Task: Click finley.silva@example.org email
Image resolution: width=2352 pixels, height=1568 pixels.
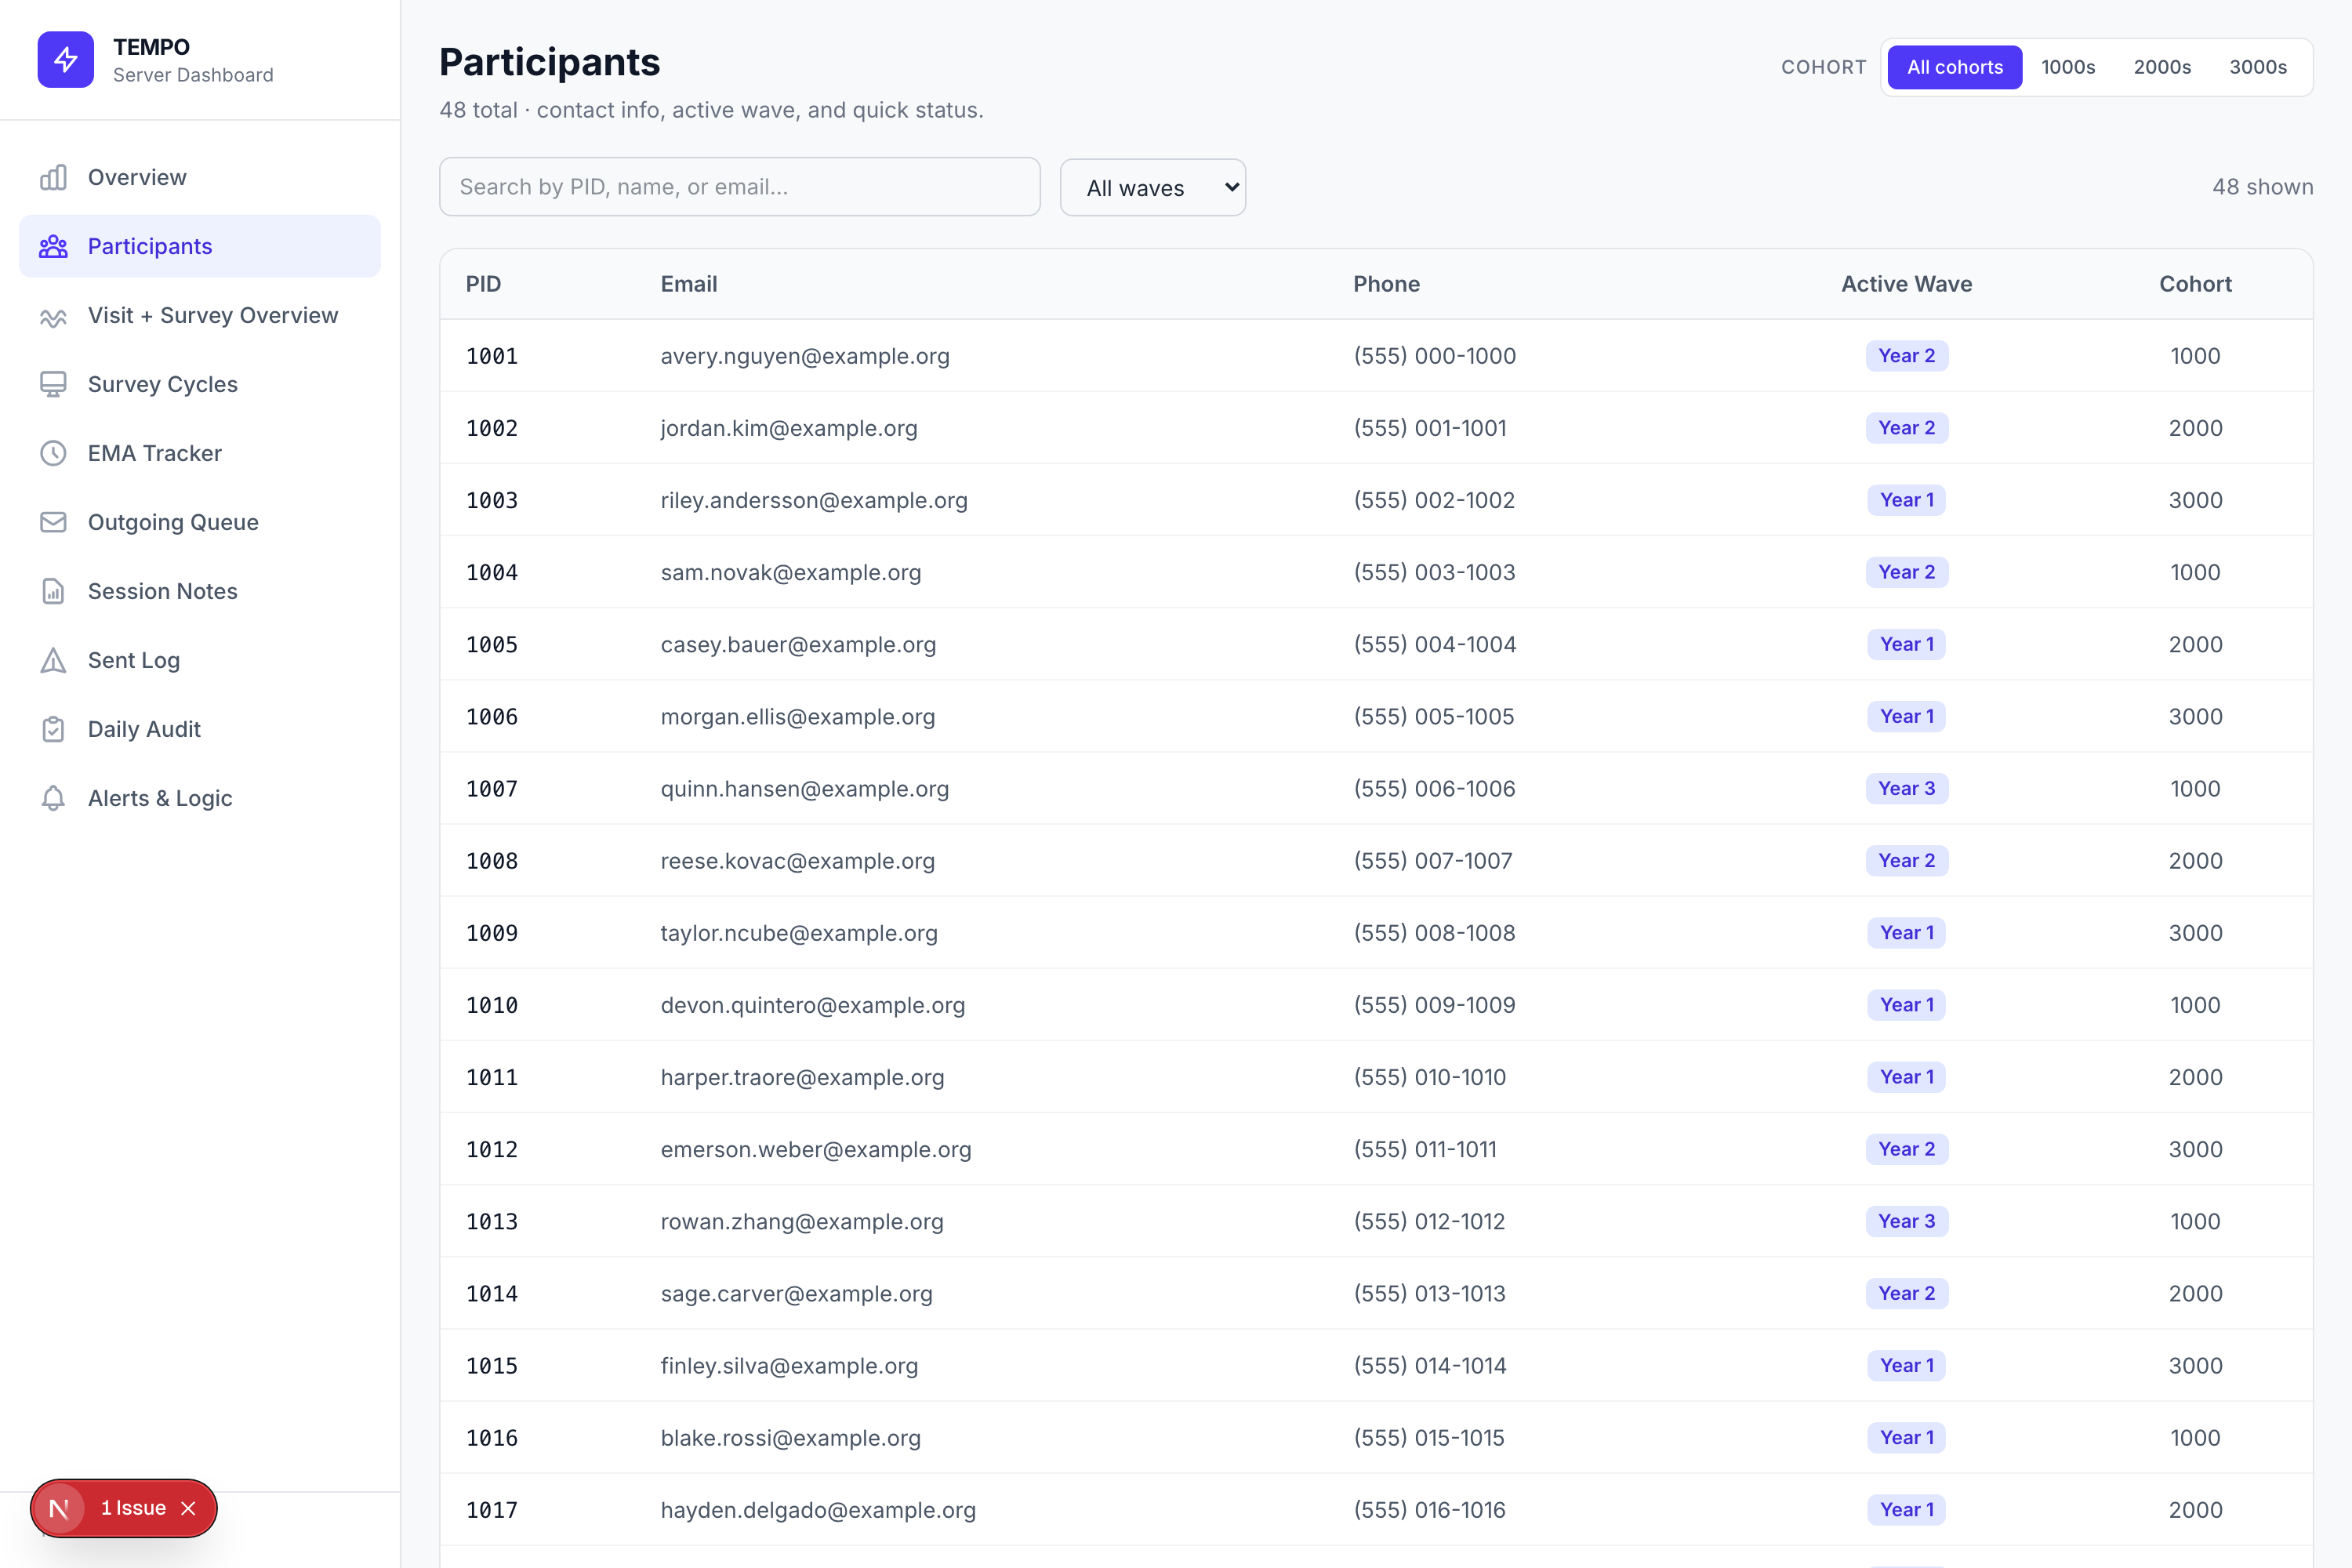Action: tap(789, 1366)
